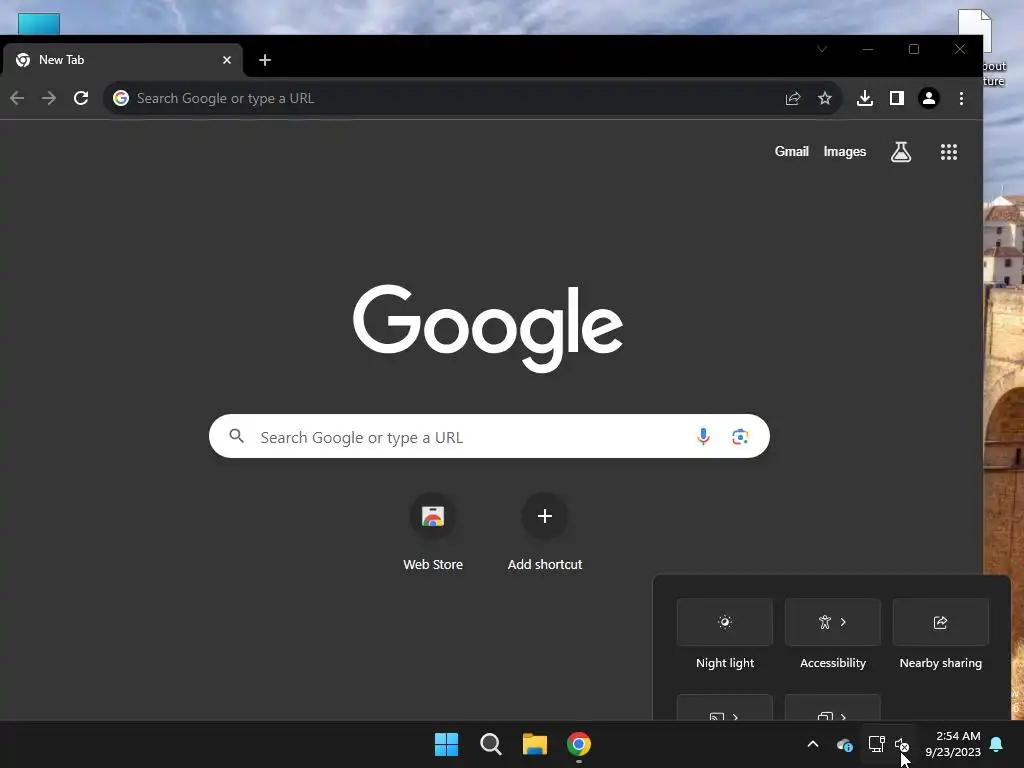The width and height of the screenshot is (1024, 768).
Task: Click the muted volume tray icon
Action: [x=902, y=744]
